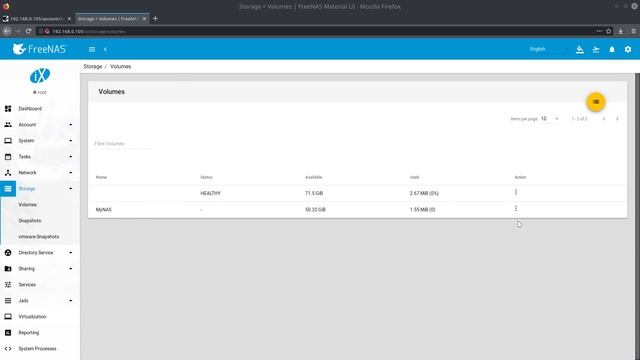Viewport: 640px width, 360px height.
Task: Click the collapse sidebar chevron icon
Action: [x=105, y=49]
